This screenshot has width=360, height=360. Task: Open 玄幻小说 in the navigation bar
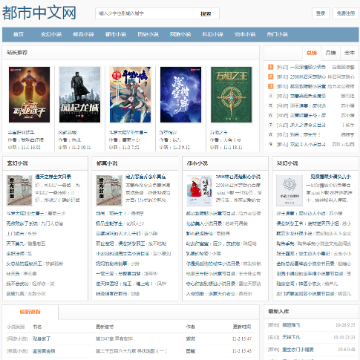pos(51,34)
